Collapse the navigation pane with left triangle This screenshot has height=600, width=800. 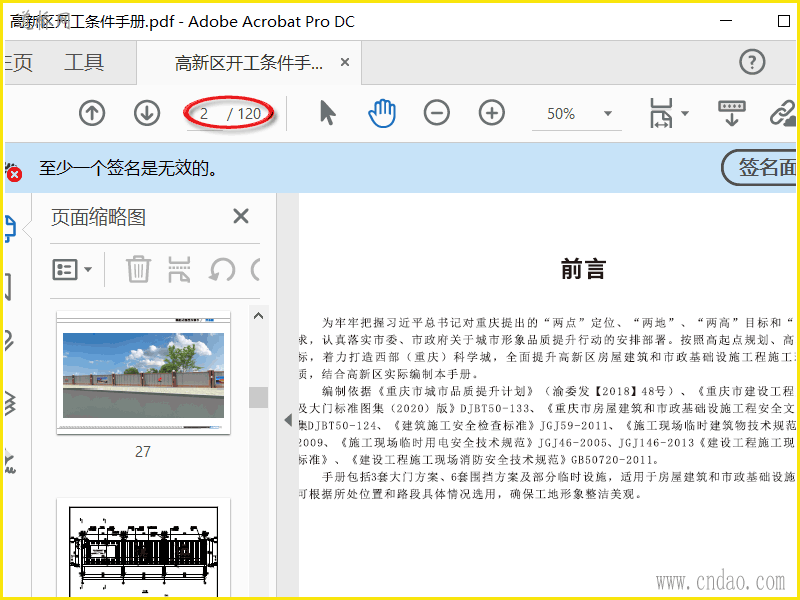click(x=288, y=420)
